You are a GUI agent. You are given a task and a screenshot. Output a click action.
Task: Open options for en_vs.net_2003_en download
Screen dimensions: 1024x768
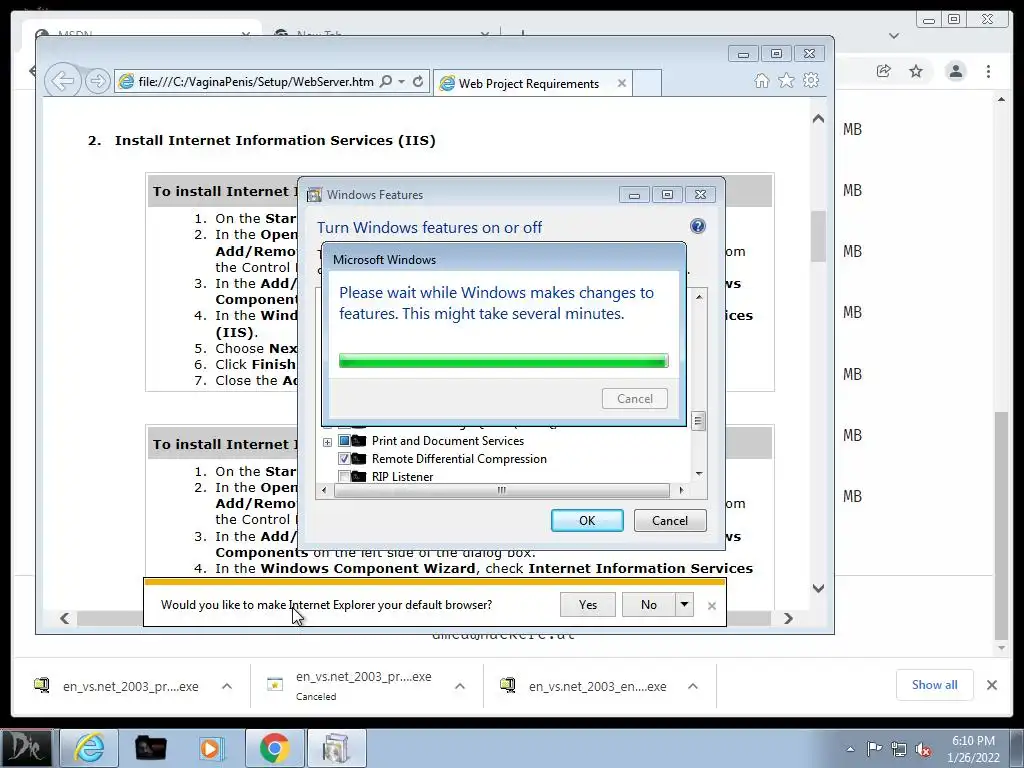coord(693,686)
